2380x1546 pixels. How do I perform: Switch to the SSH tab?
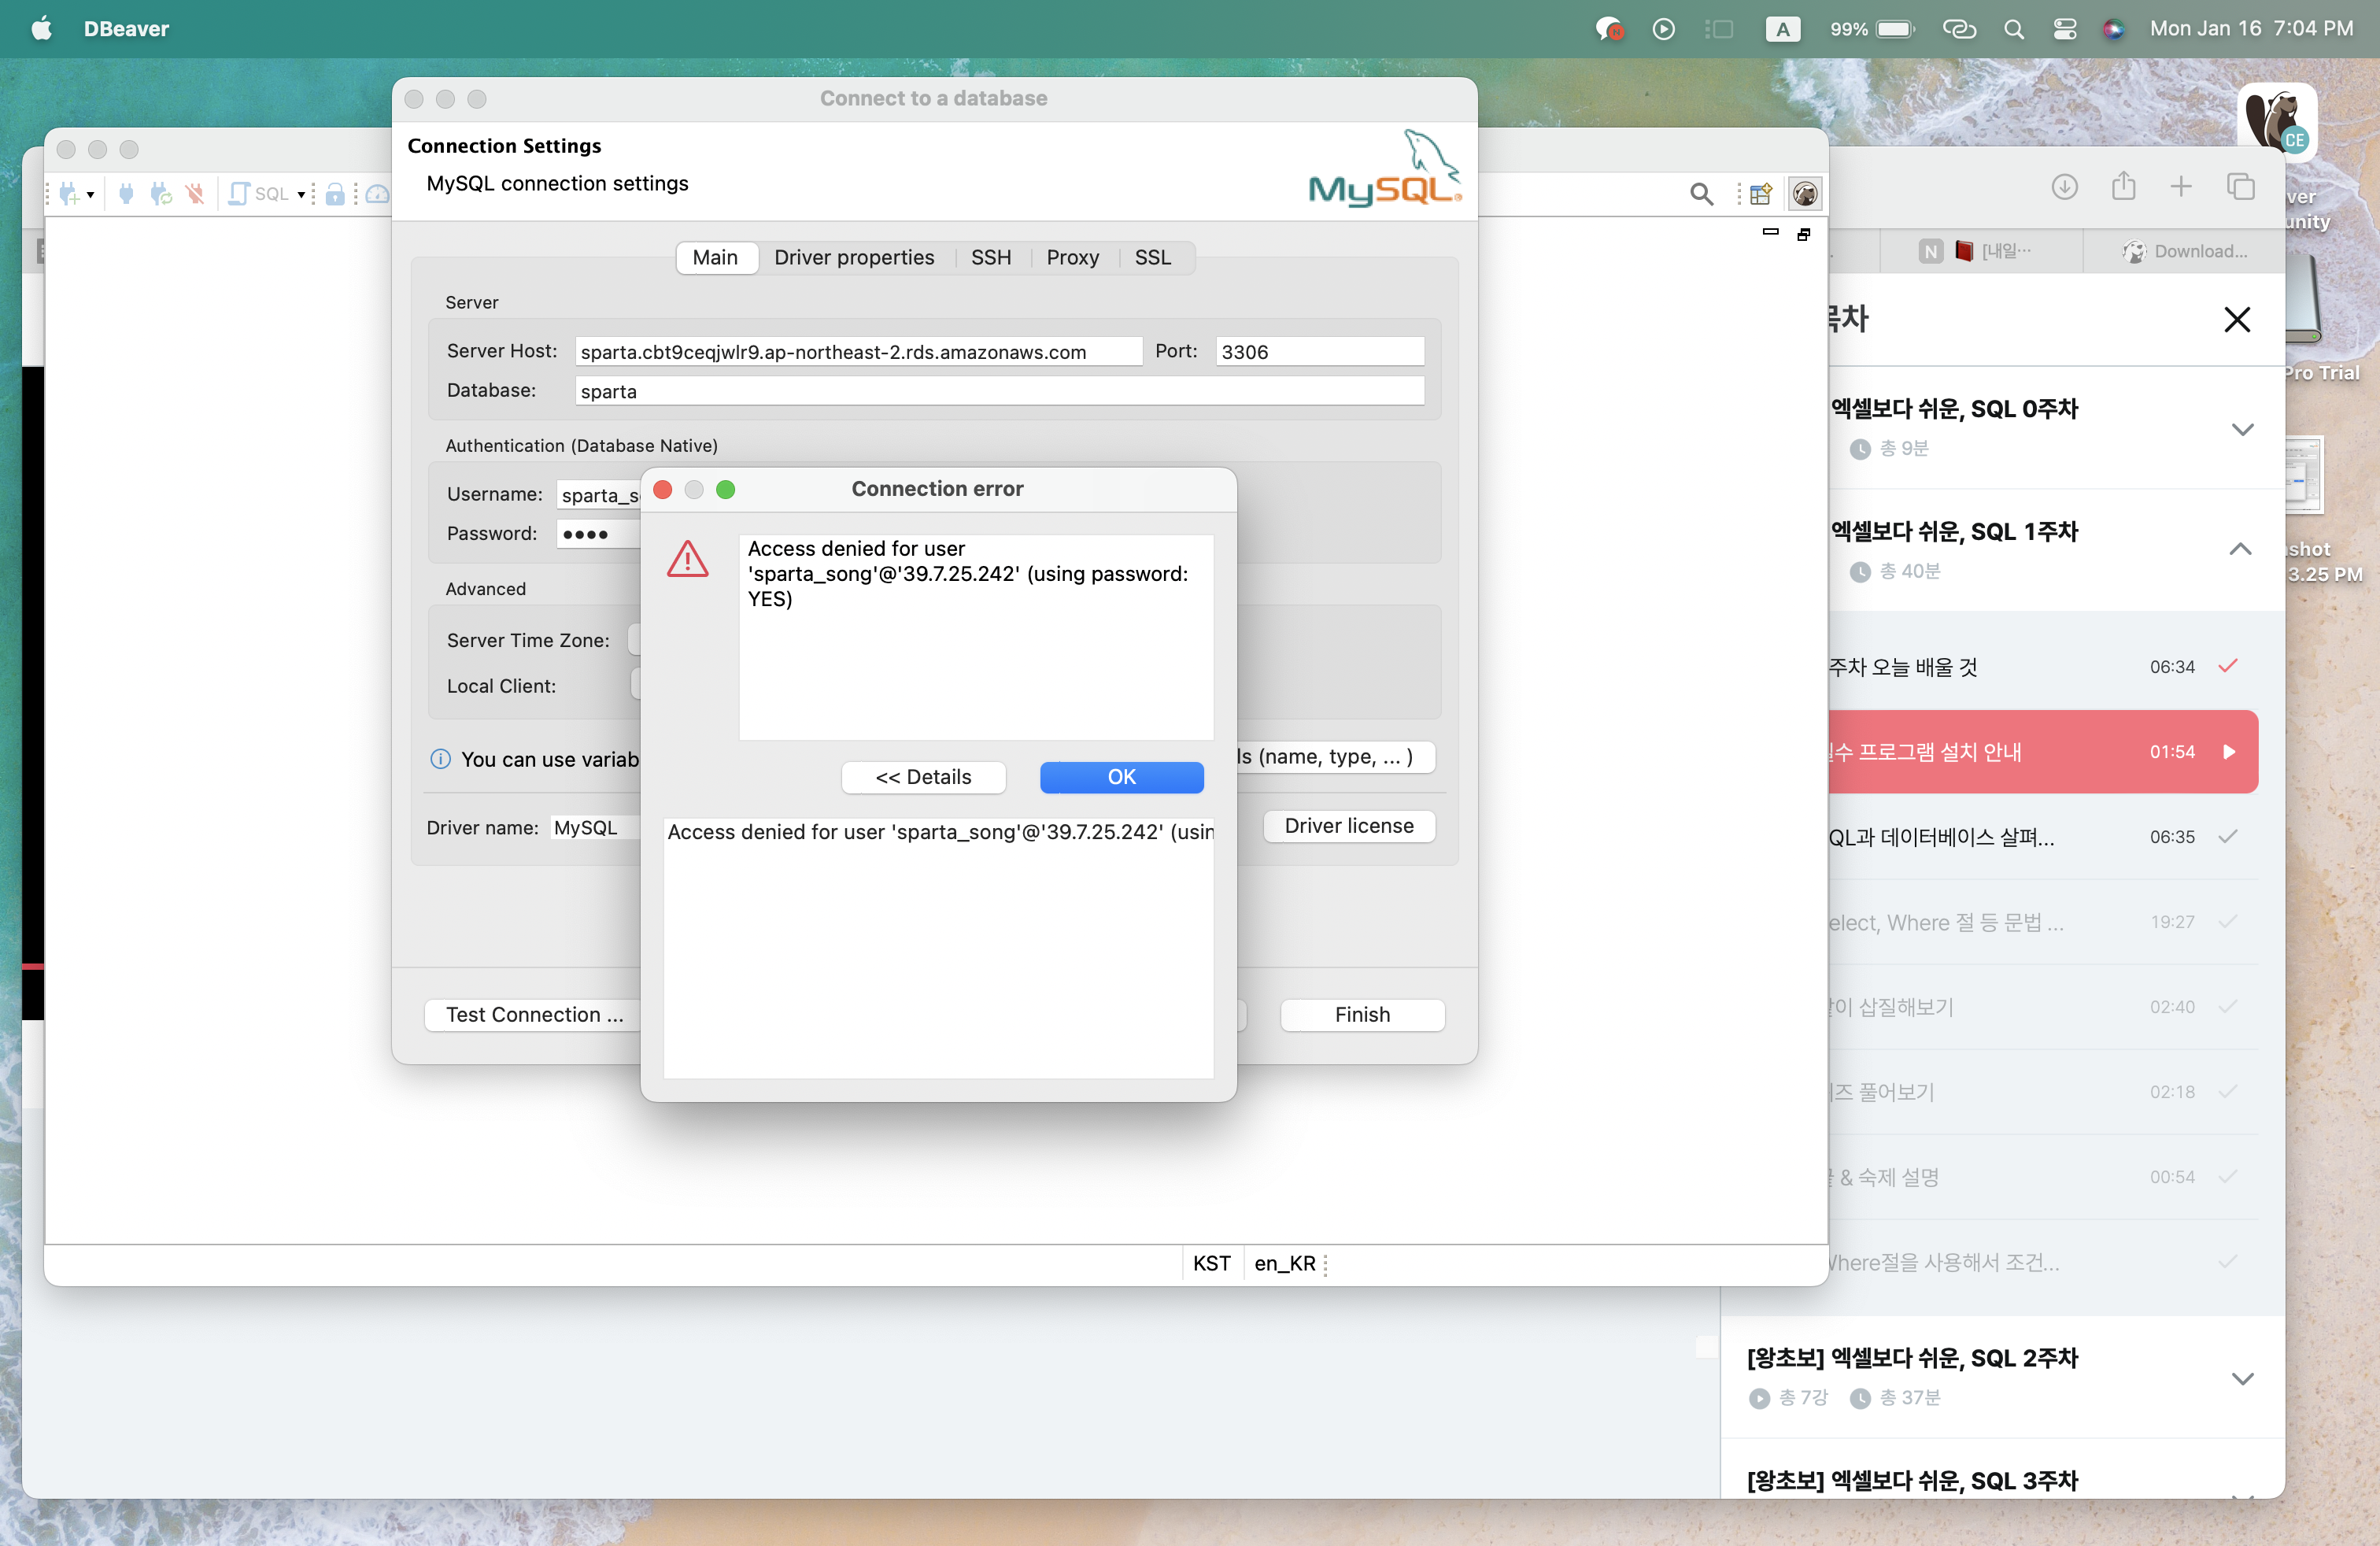tap(991, 257)
